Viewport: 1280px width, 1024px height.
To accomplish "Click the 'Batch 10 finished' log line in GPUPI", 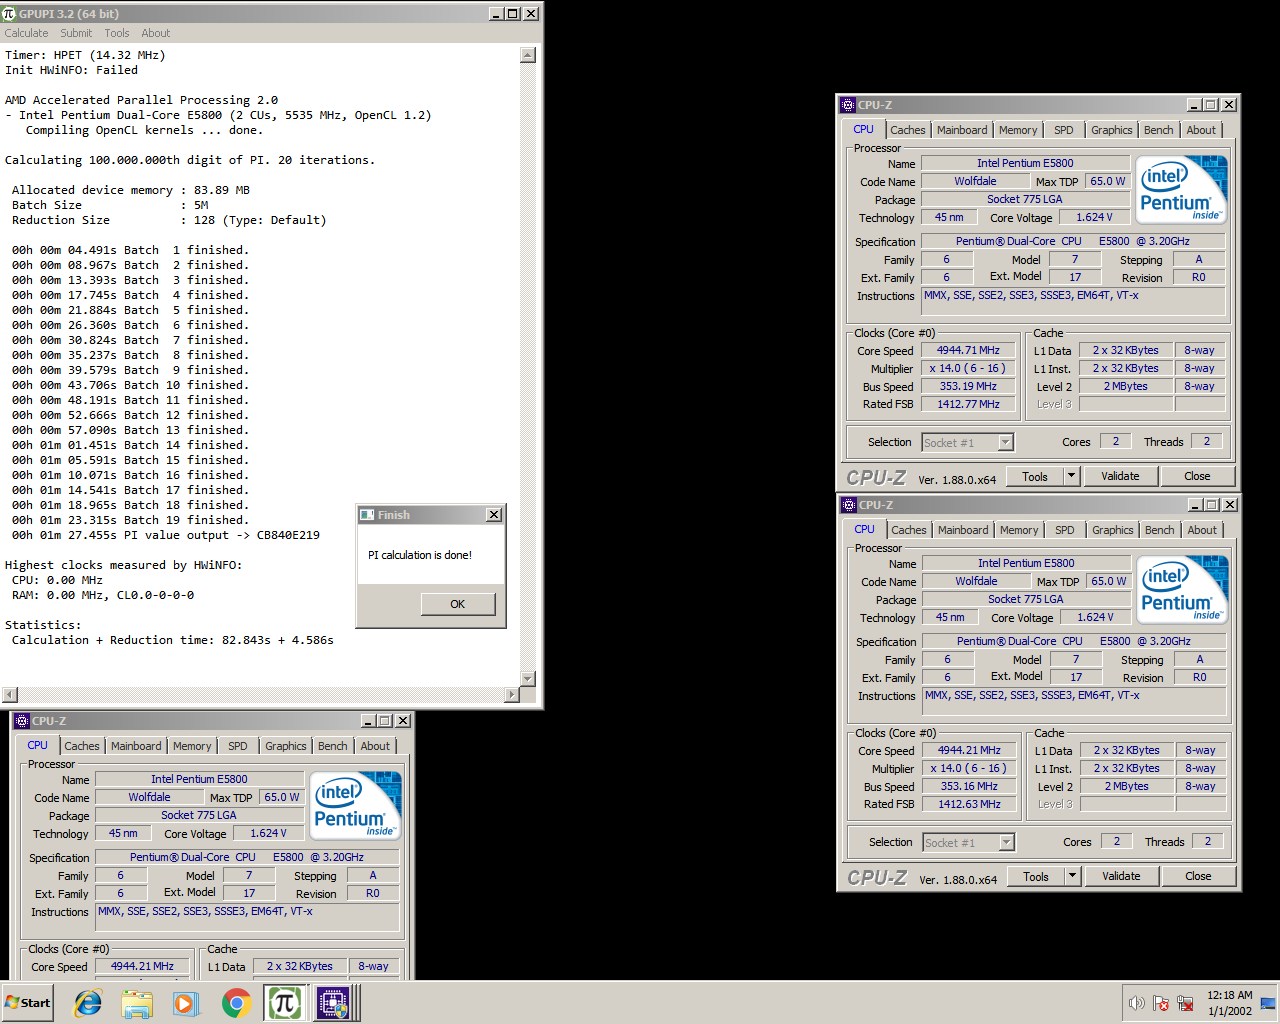I will [130, 385].
